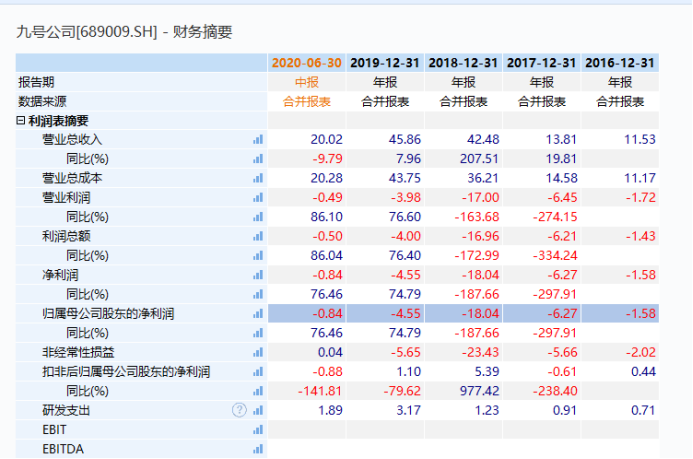693x459 pixels.
Task: Collapse the 利润表摘要 section
Action: point(20,120)
